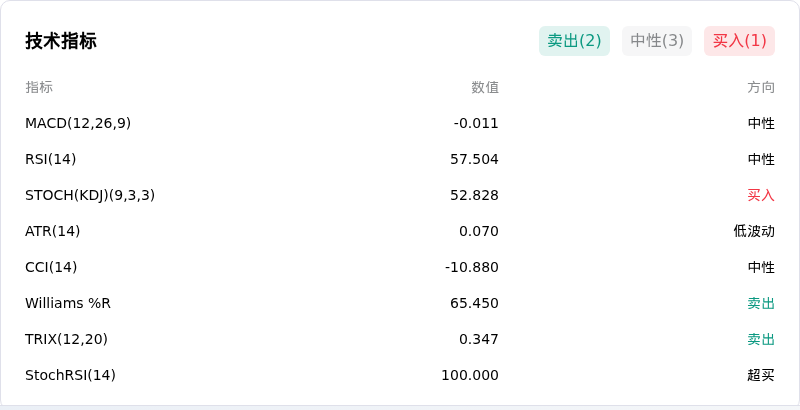Click the Williams %R indicator name

(68, 303)
